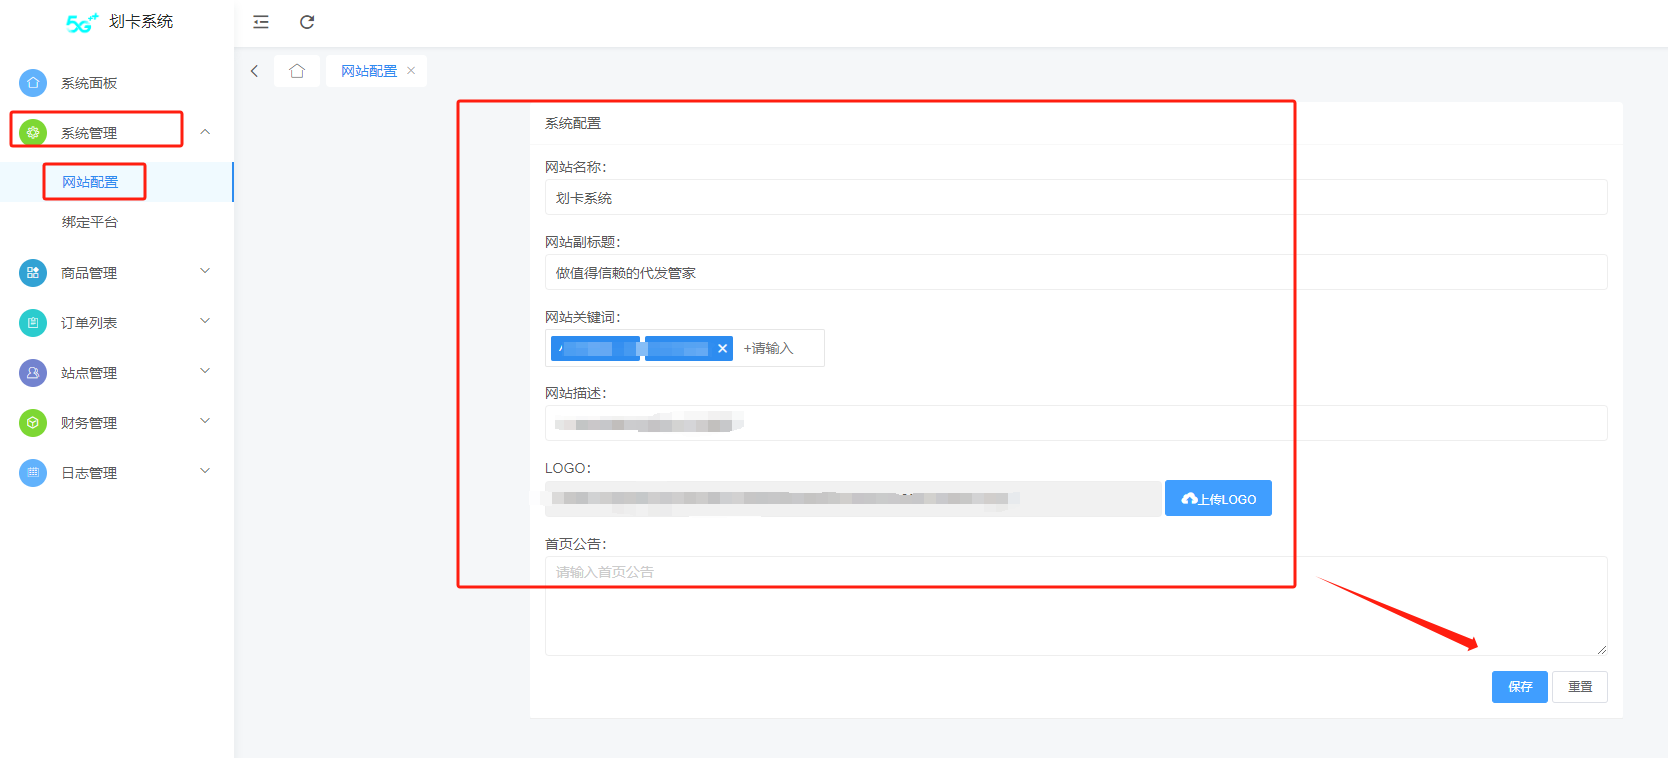This screenshot has width=1668, height=758.
Task: Click the 订单列表 sidebar icon
Action: pos(33,323)
